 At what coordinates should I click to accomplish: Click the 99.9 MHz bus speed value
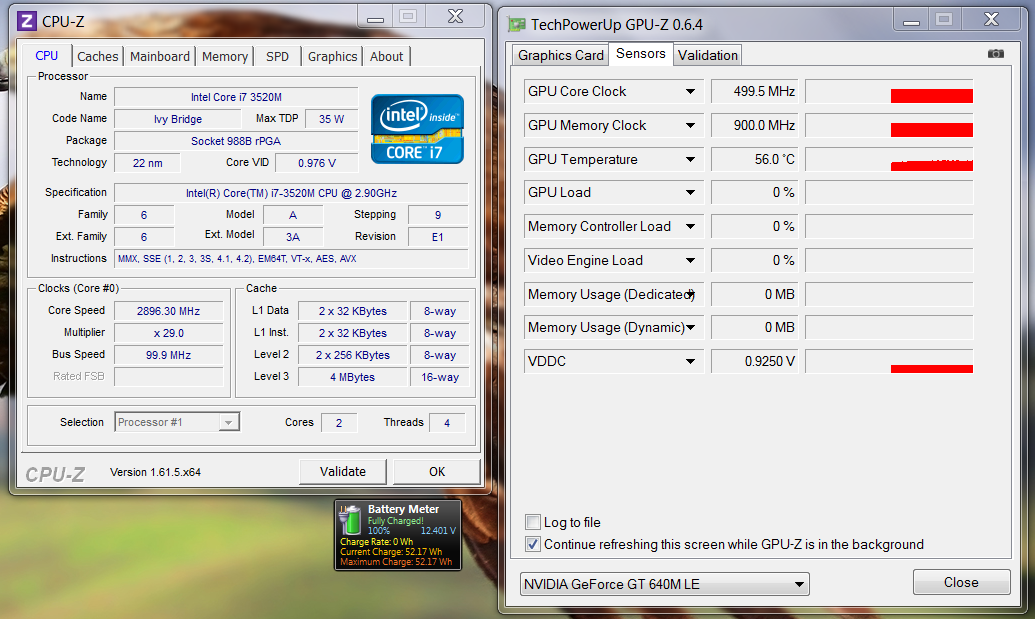pos(168,354)
